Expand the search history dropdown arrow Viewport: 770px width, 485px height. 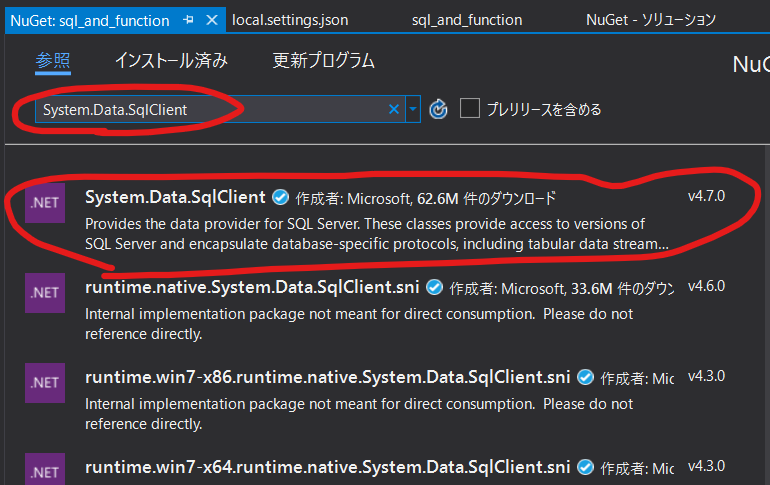(x=413, y=109)
